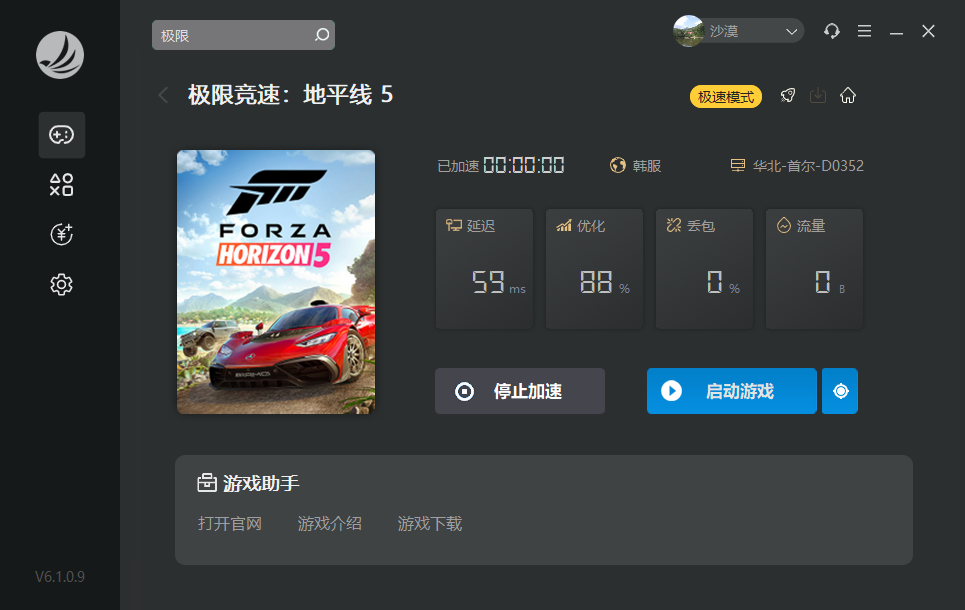Toggle the 极速模式 mode badge
Image resolution: width=965 pixels, height=610 pixels.
point(725,97)
